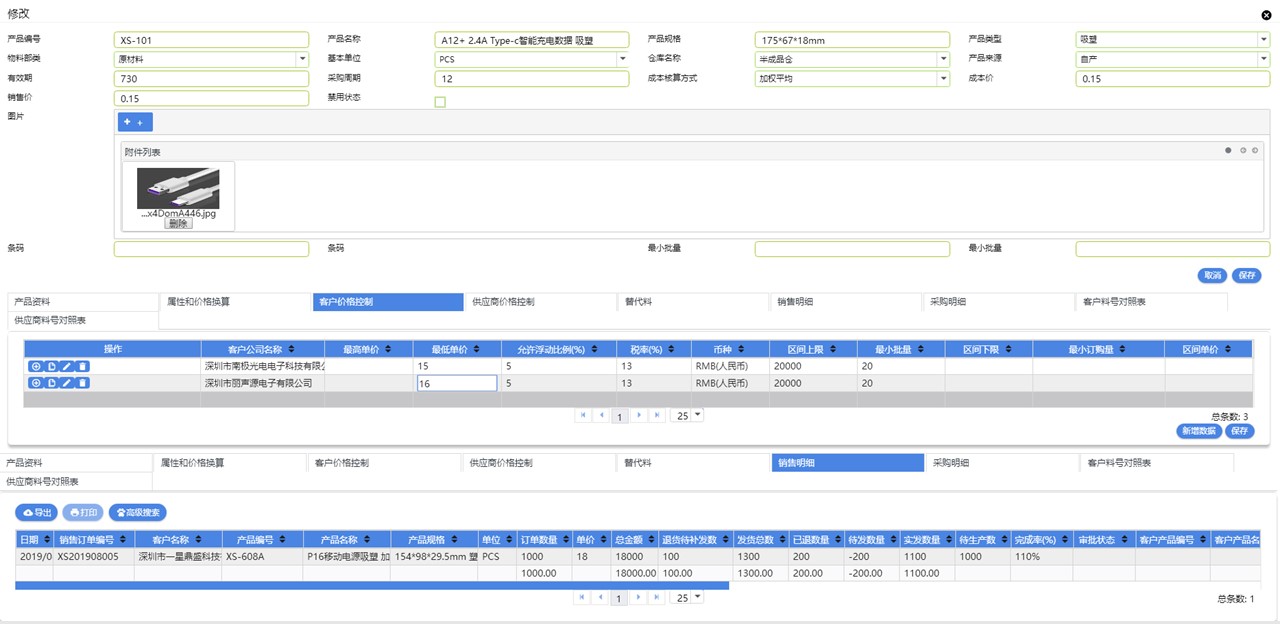Expand the 基本单位 PCS dropdown
The image size is (1280, 624).
[x=622, y=59]
